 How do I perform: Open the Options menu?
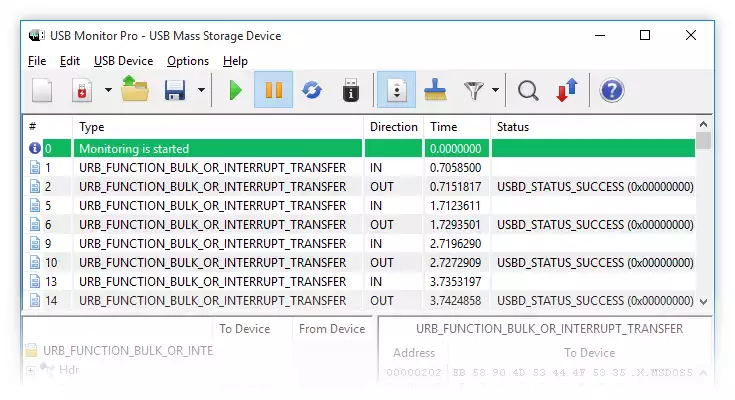click(x=188, y=61)
